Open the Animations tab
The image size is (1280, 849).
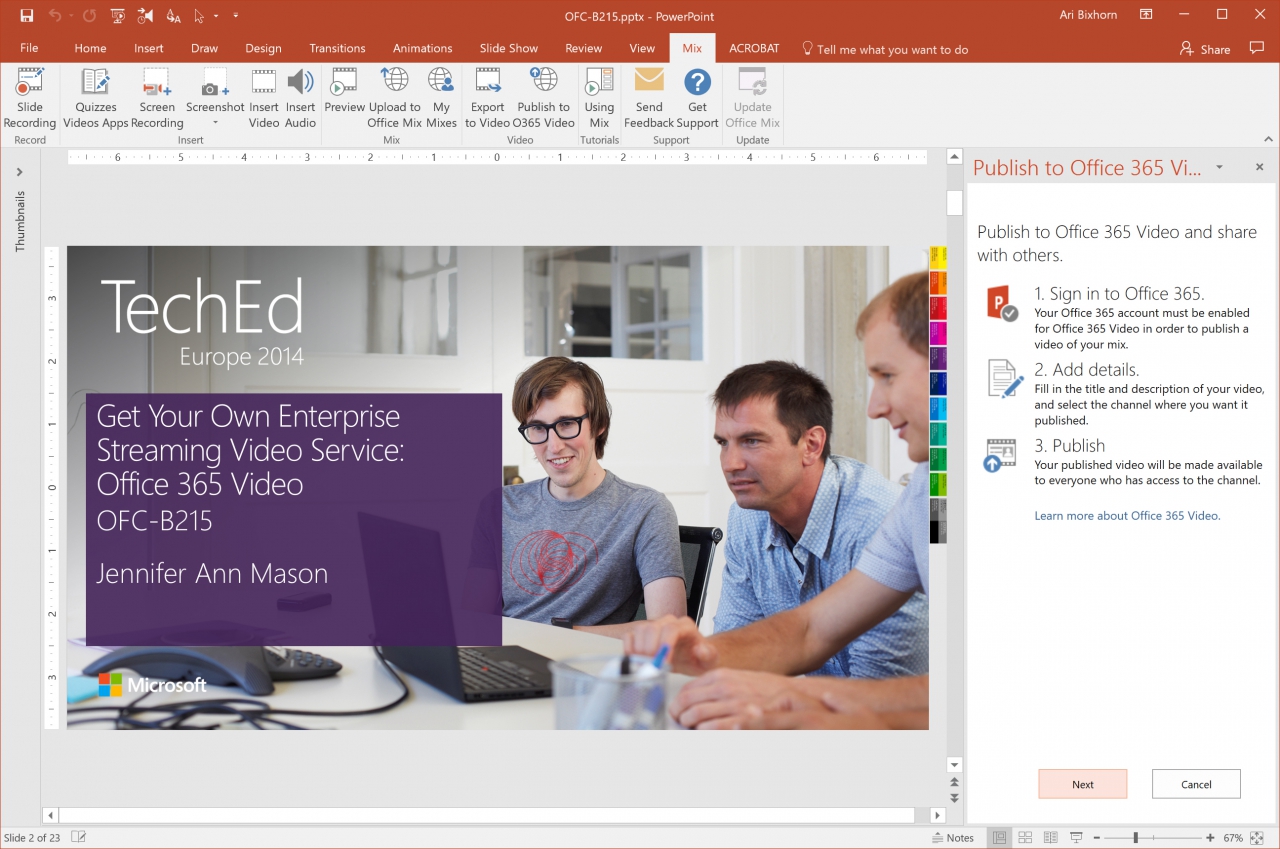[x=422, y=48]
